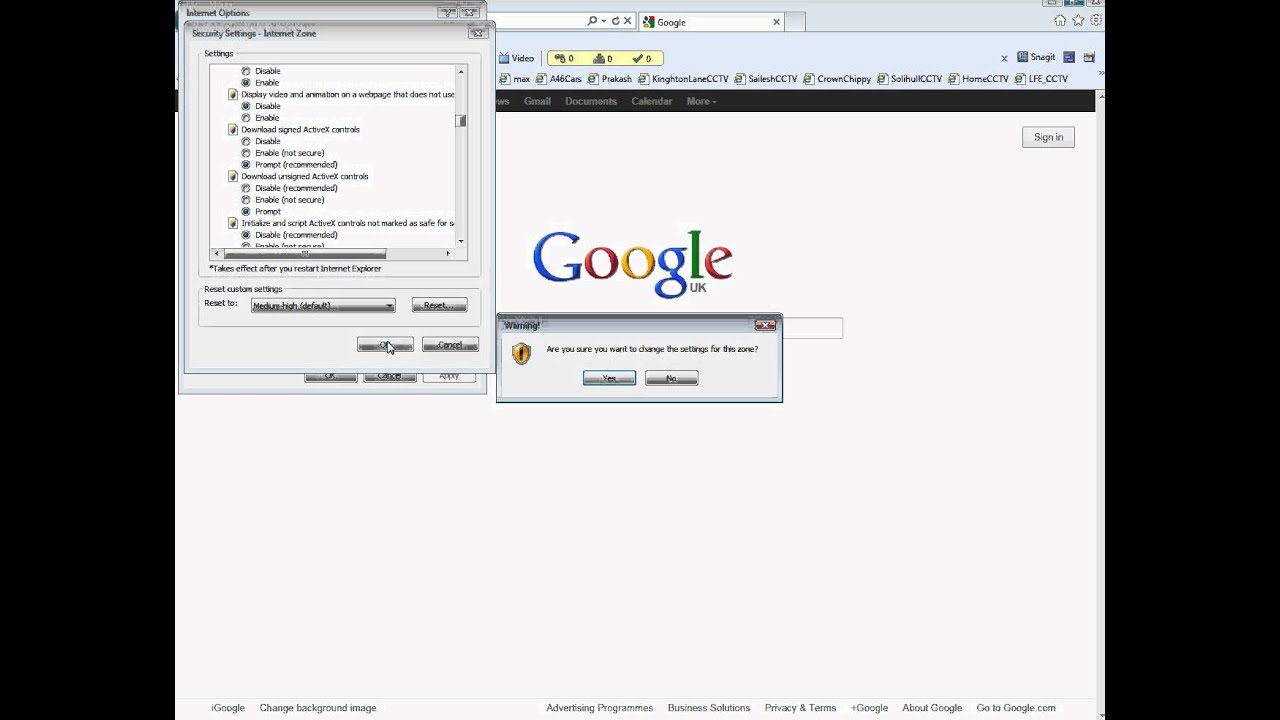Click the Reset... button in Security Settings
This screenshot has width=1280, height=720.
(439, 305)
